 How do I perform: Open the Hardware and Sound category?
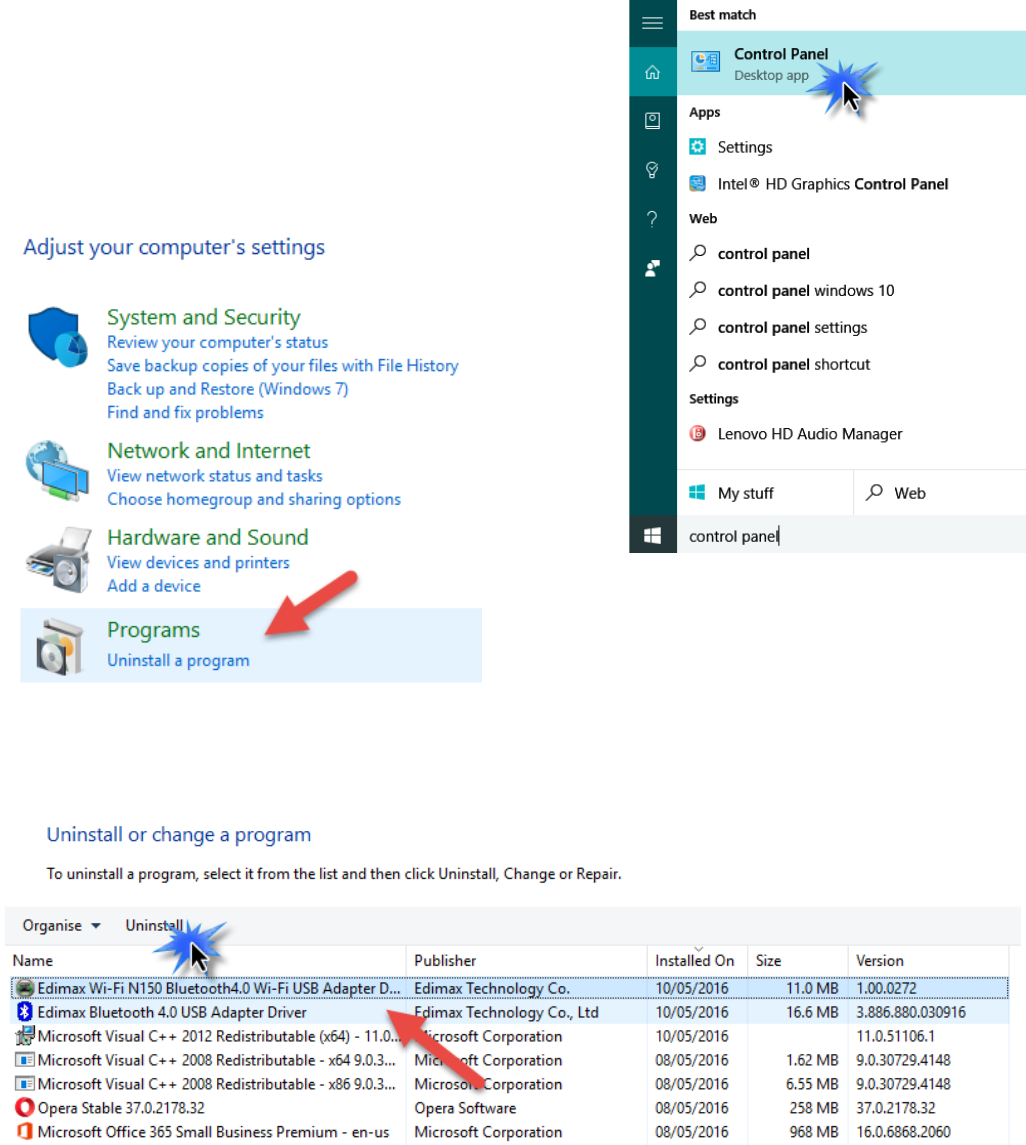click(207, 537)
